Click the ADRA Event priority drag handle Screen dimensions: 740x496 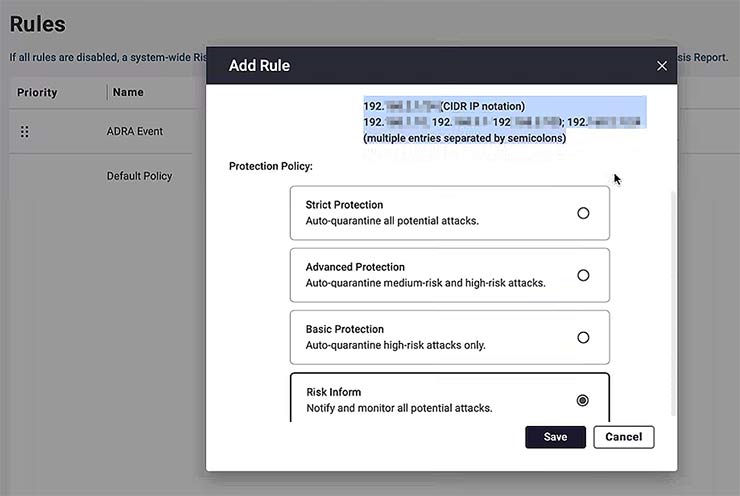tap(25, 131)
